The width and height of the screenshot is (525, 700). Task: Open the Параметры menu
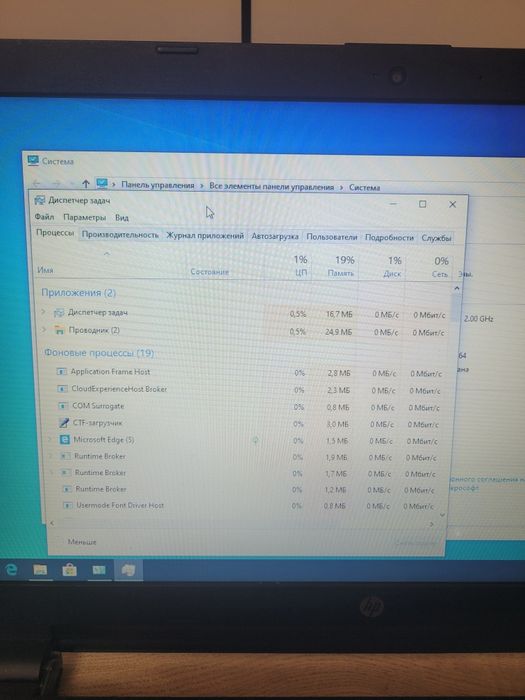tap(84, 217)
